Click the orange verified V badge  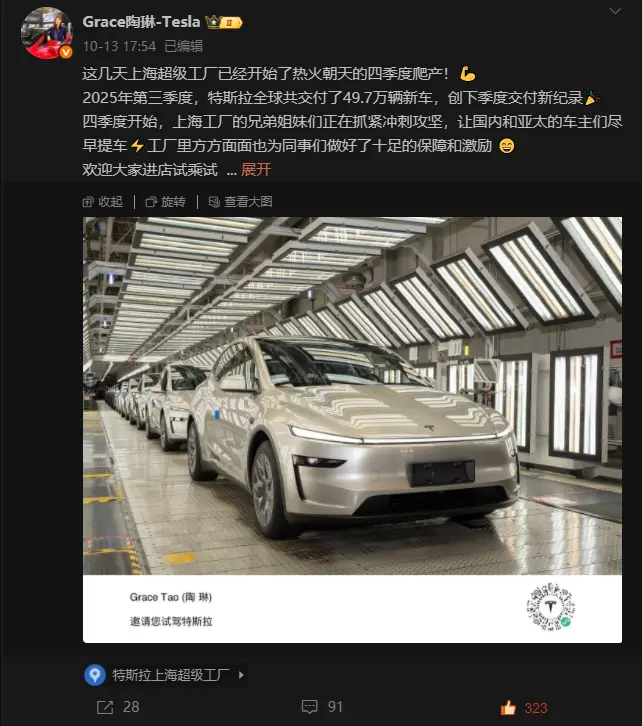pos(66,52)
